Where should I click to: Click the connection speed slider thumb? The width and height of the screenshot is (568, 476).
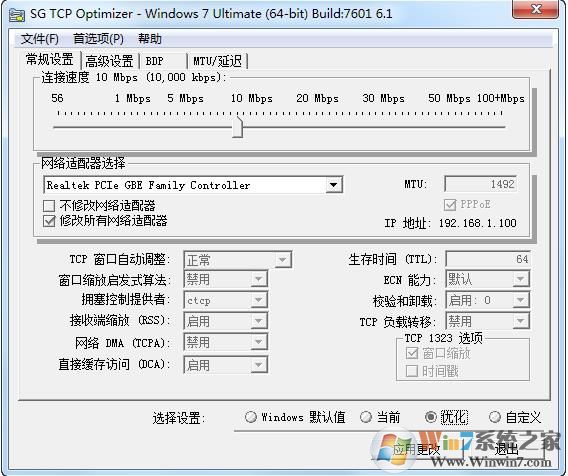click(x=237, y=127)
